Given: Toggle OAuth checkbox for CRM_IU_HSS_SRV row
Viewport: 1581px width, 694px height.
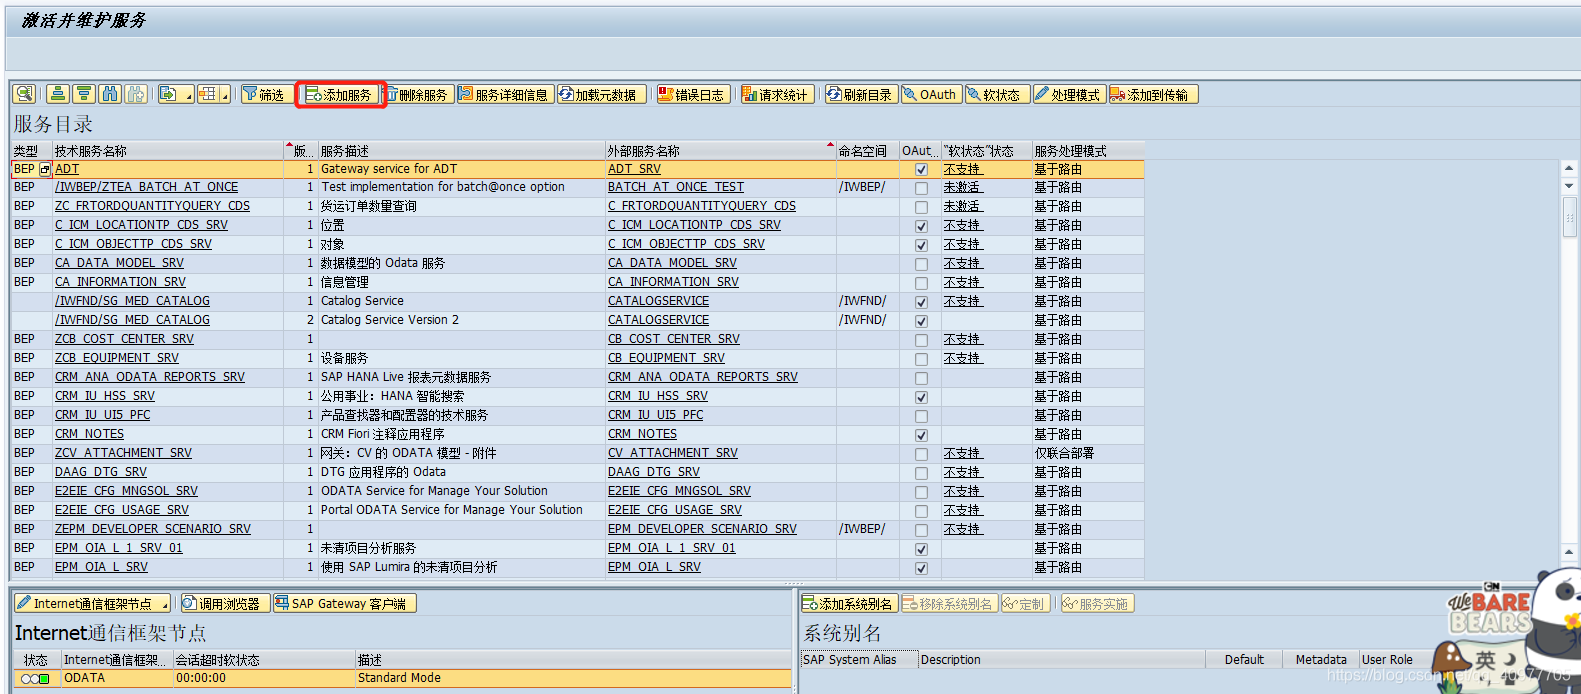Looking at the screenshot, I should (x=921, y=397).
